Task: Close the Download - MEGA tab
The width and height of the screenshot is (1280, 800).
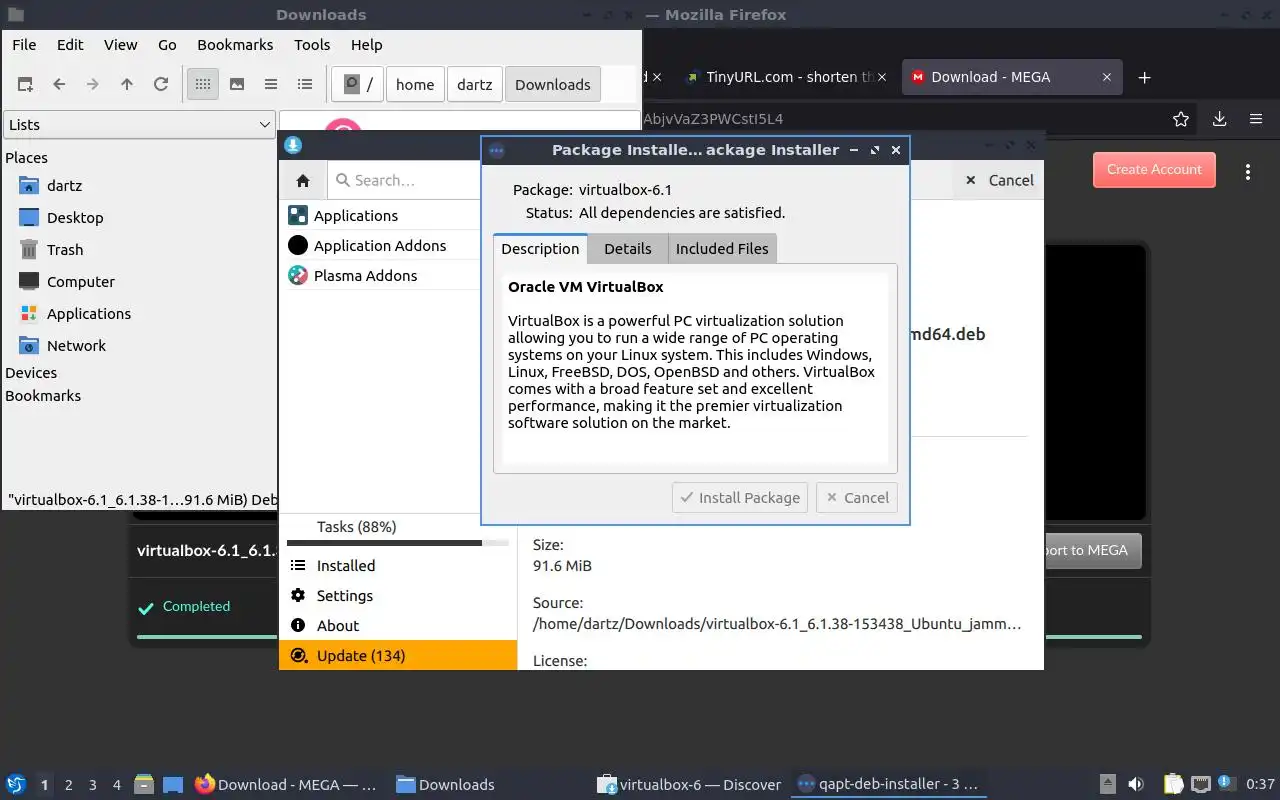Action: tap(1107, 77)
